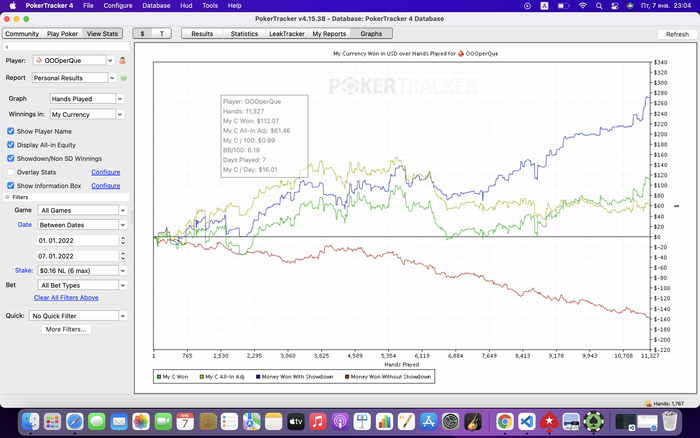Screen dimensions: 700x438
Task: Switch to the Statistics tab
Action: coord(244,33)
